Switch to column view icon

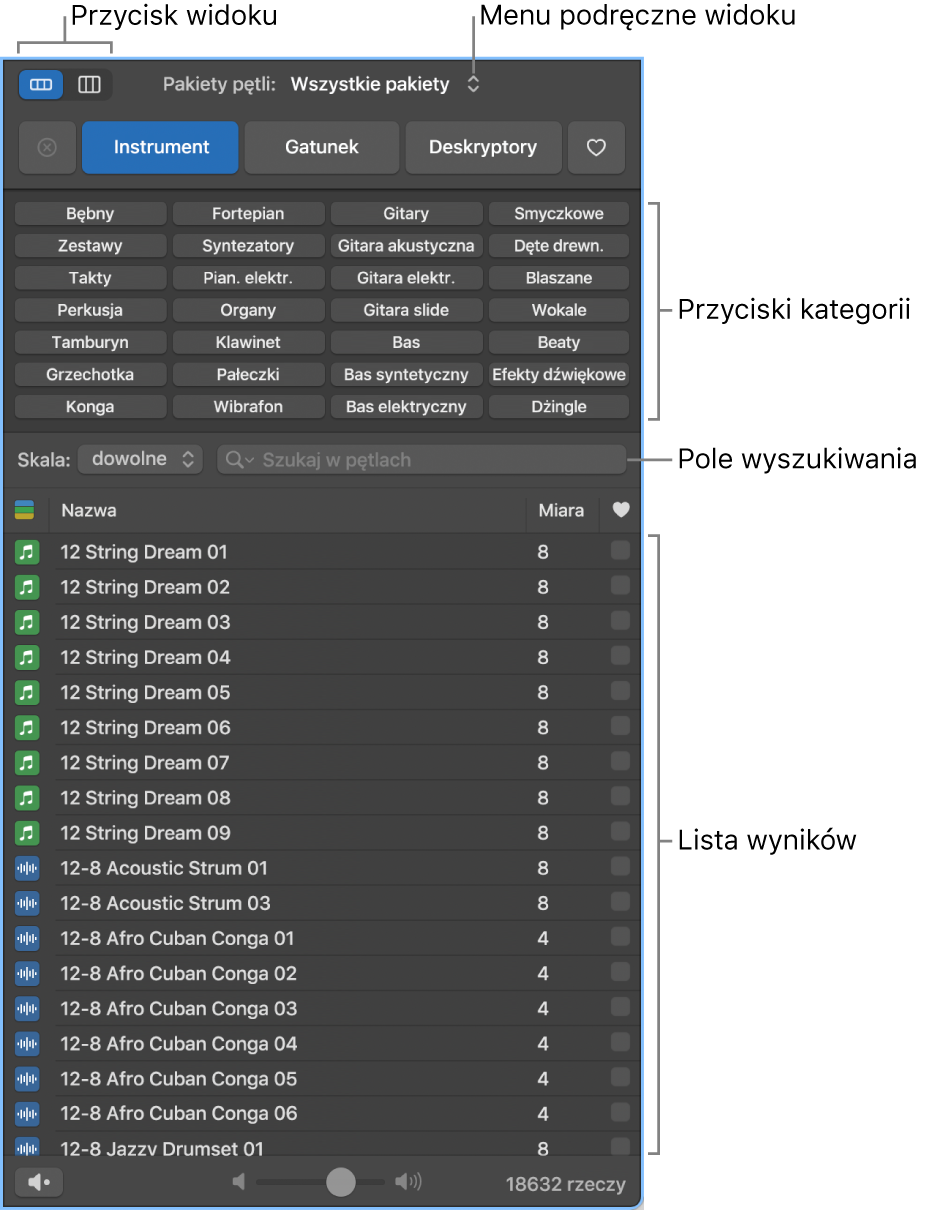point(89,85)
